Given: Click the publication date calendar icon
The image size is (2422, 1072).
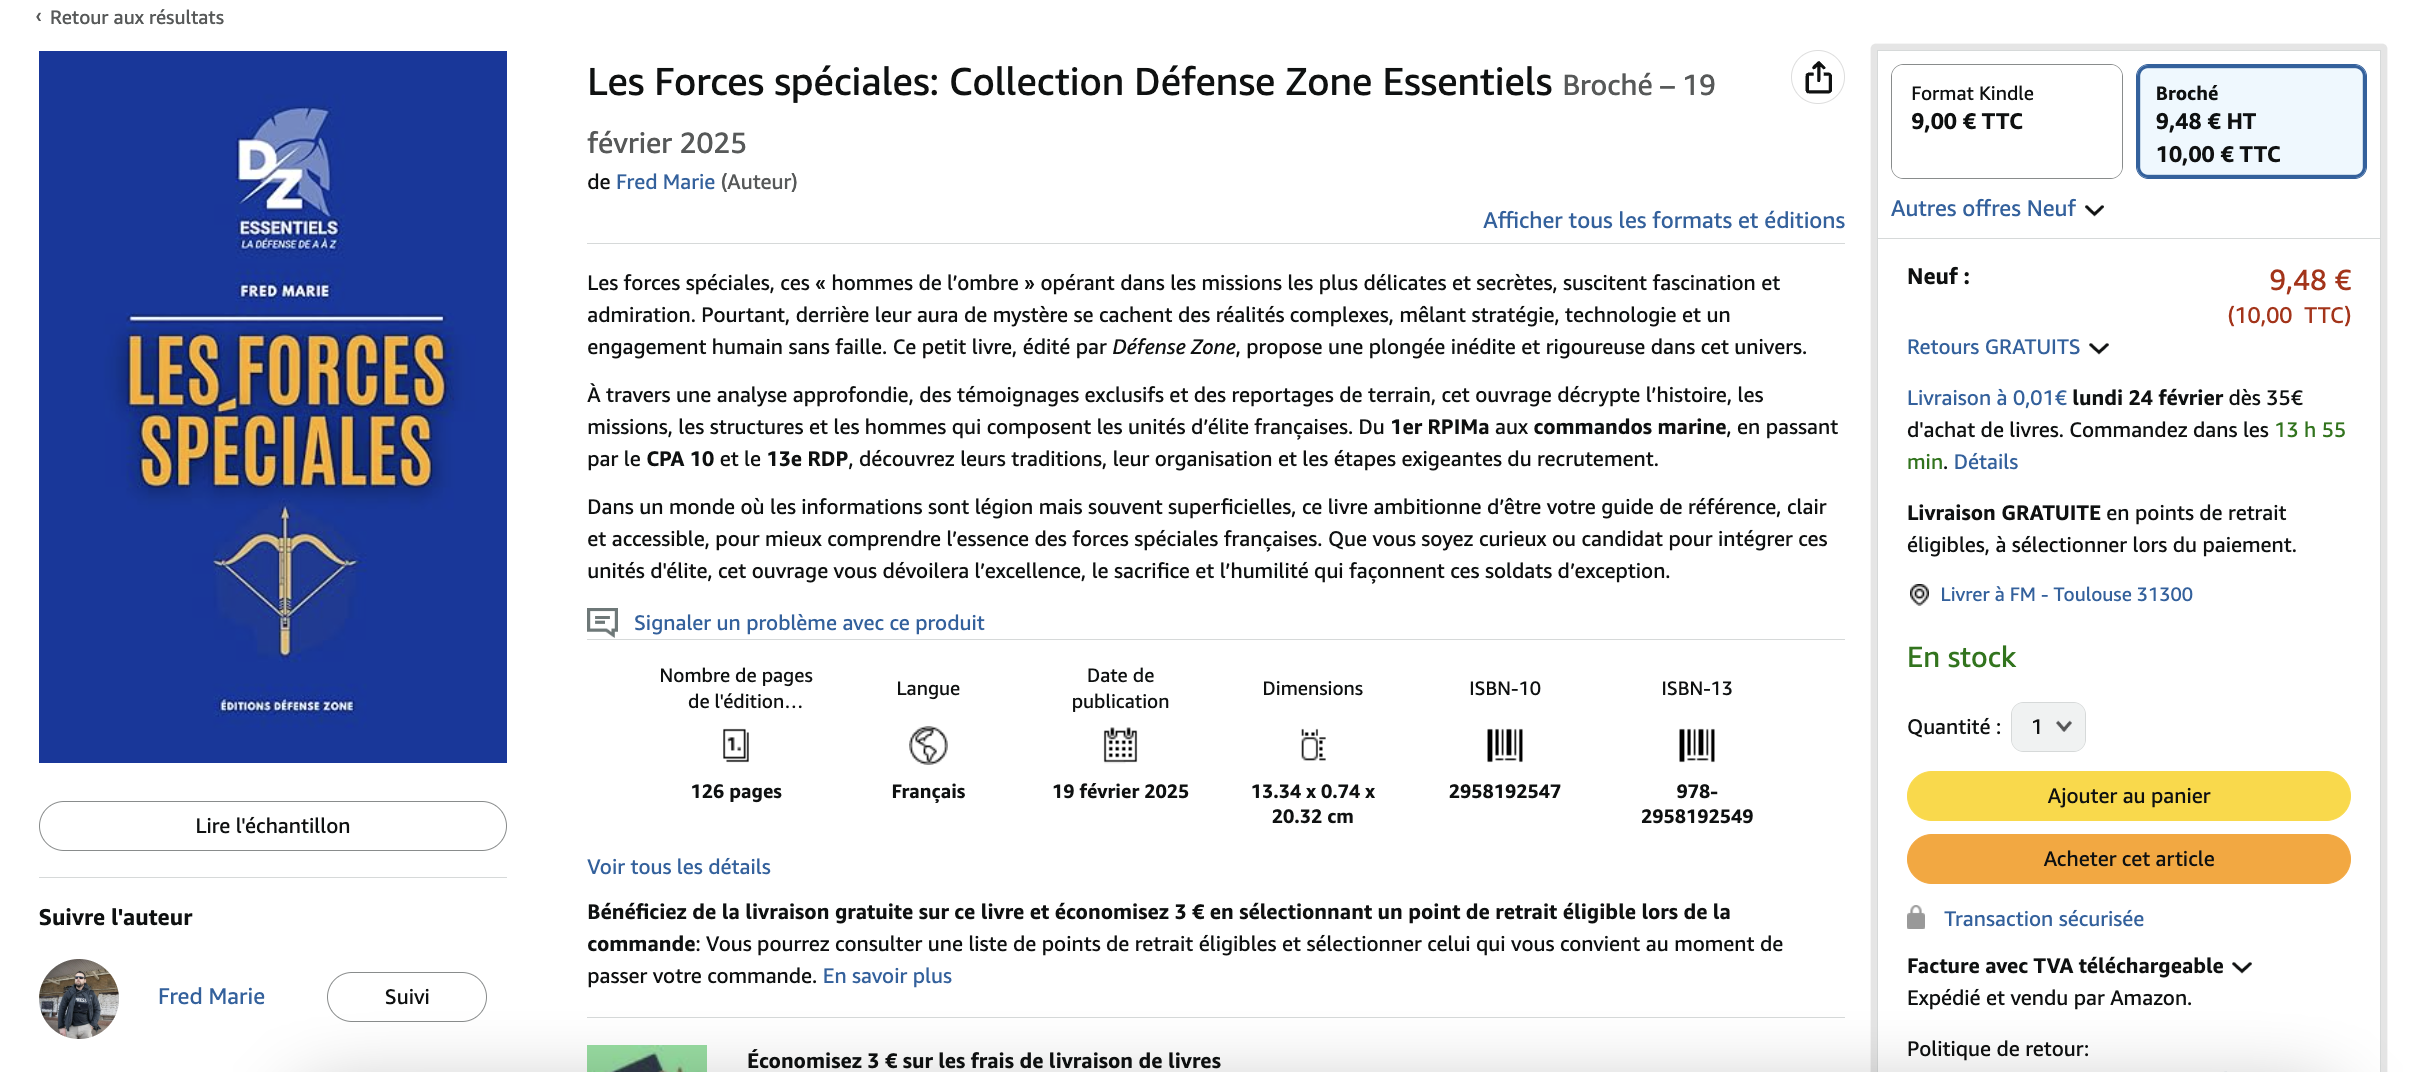Looking at the screenshot, I should tap(1120, 745).
